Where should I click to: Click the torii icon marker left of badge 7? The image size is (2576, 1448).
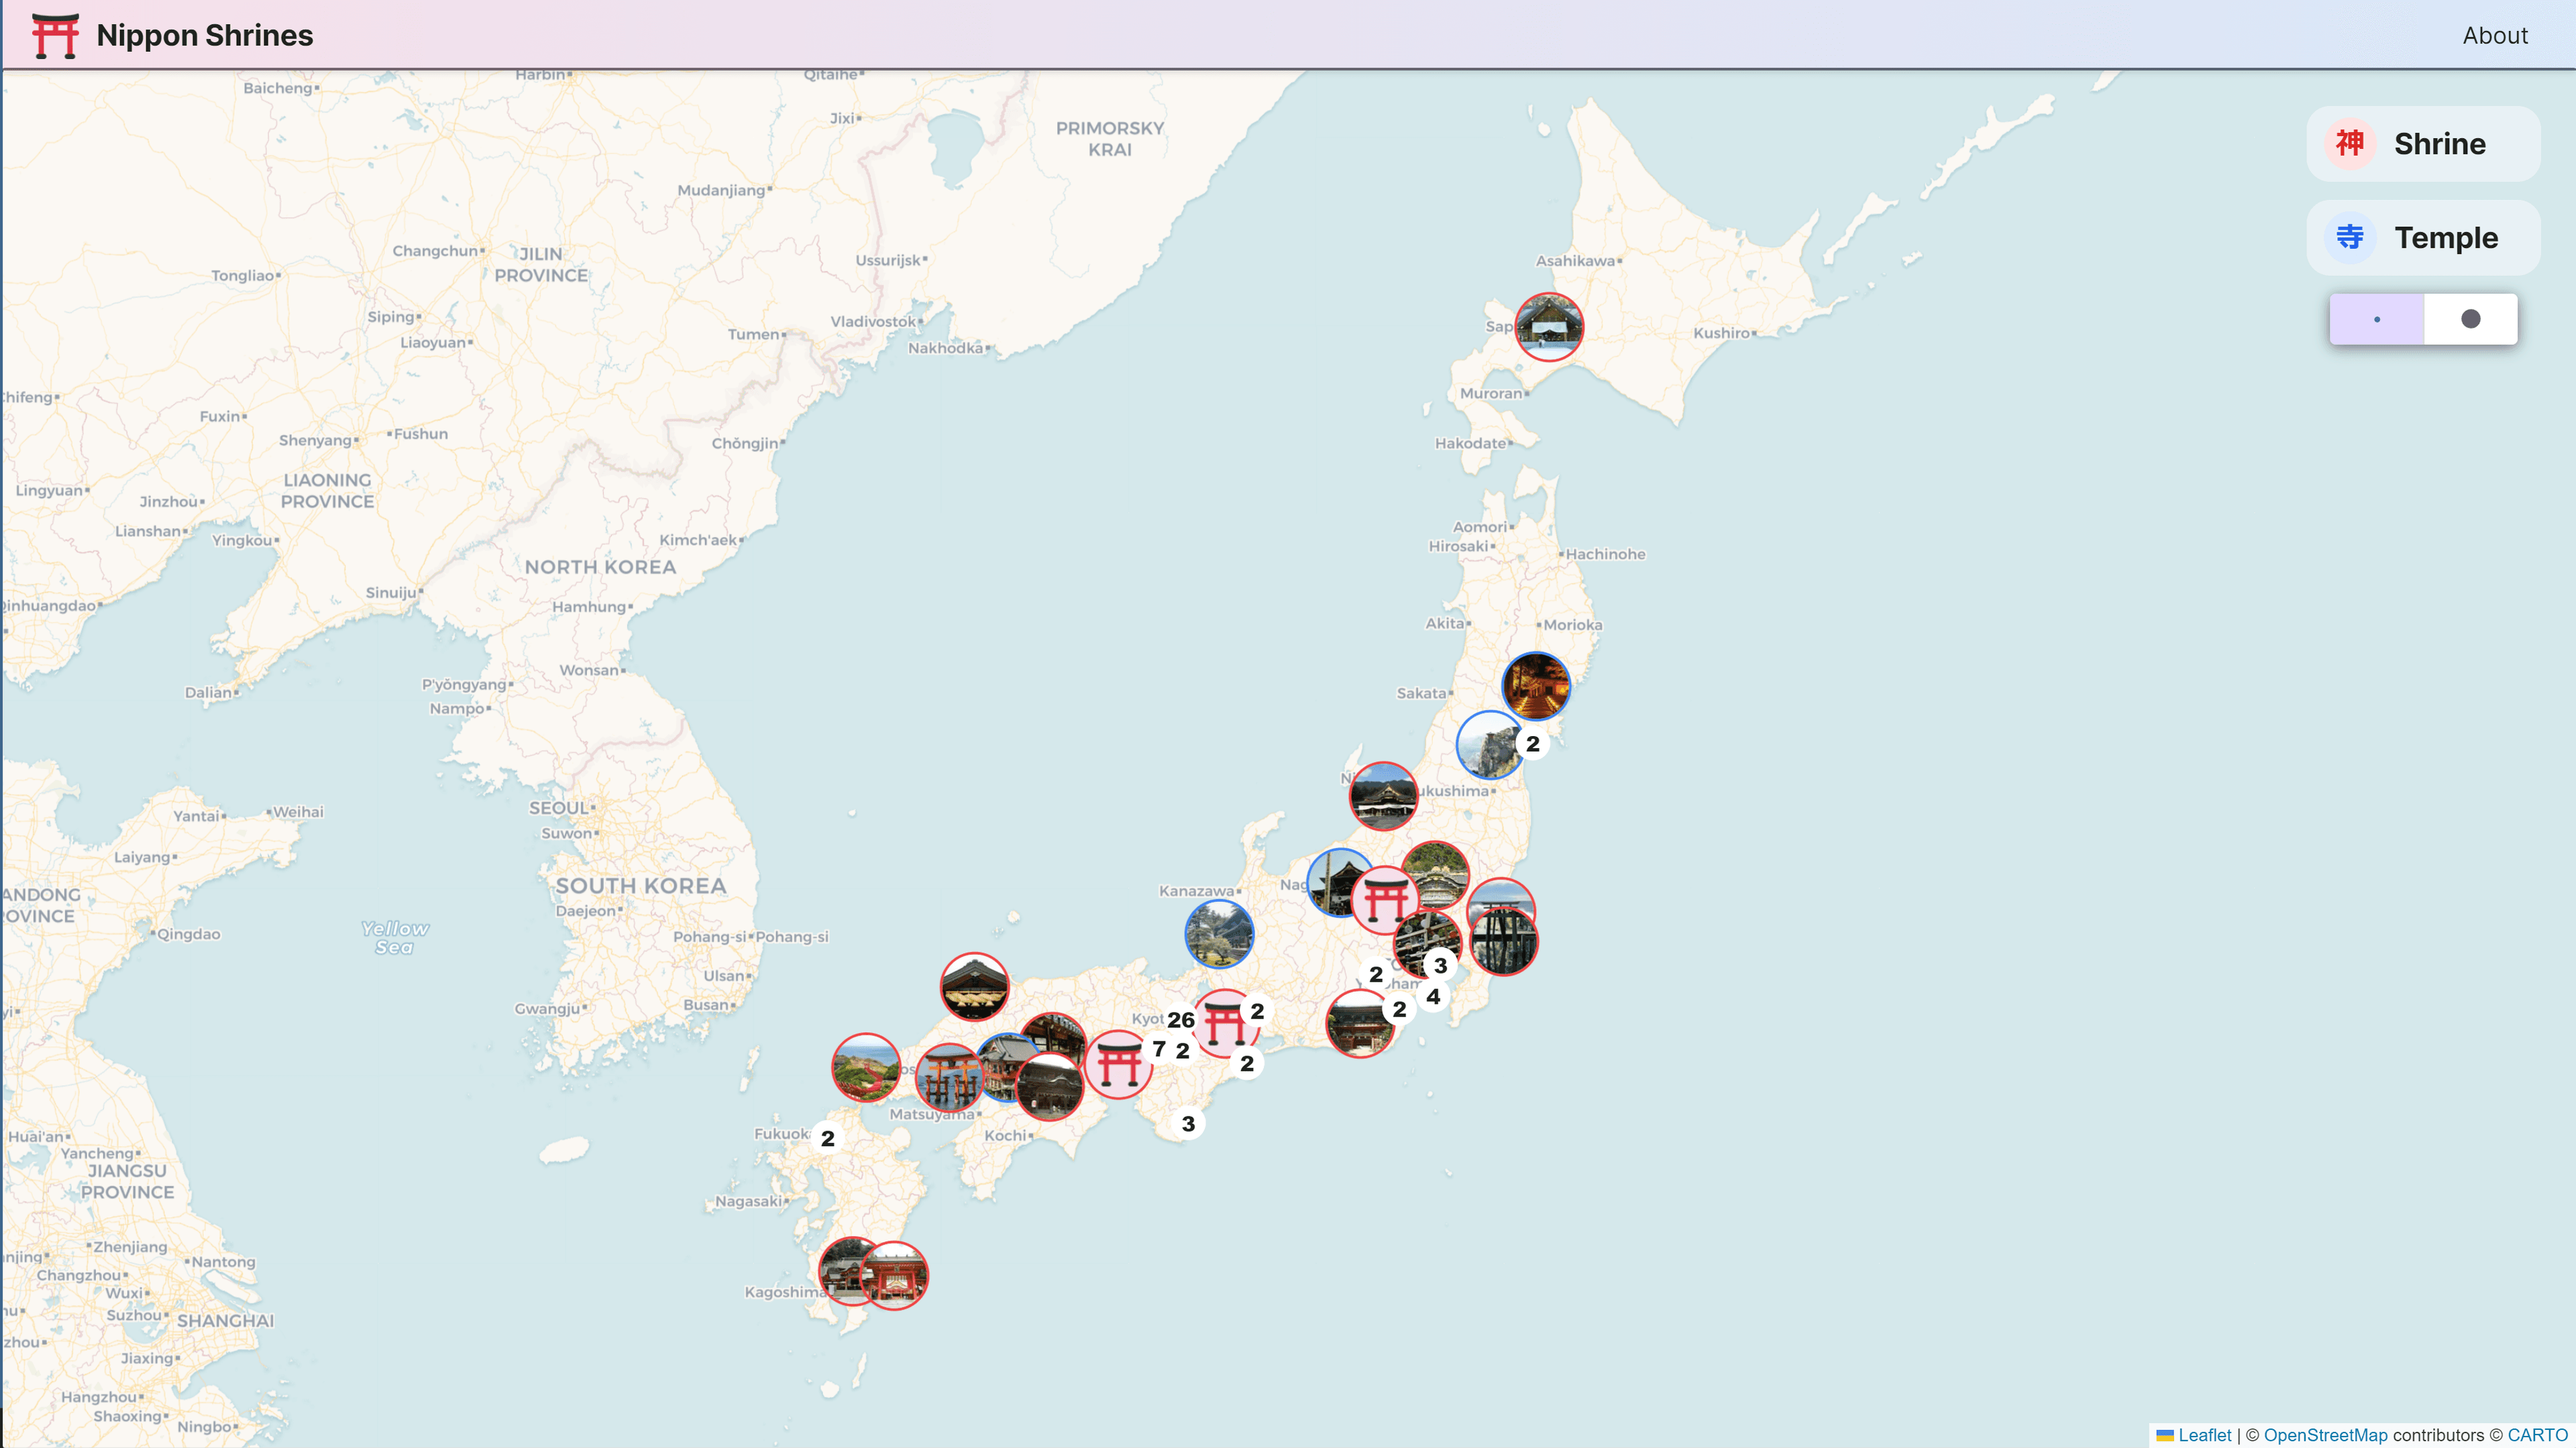1118,1065
